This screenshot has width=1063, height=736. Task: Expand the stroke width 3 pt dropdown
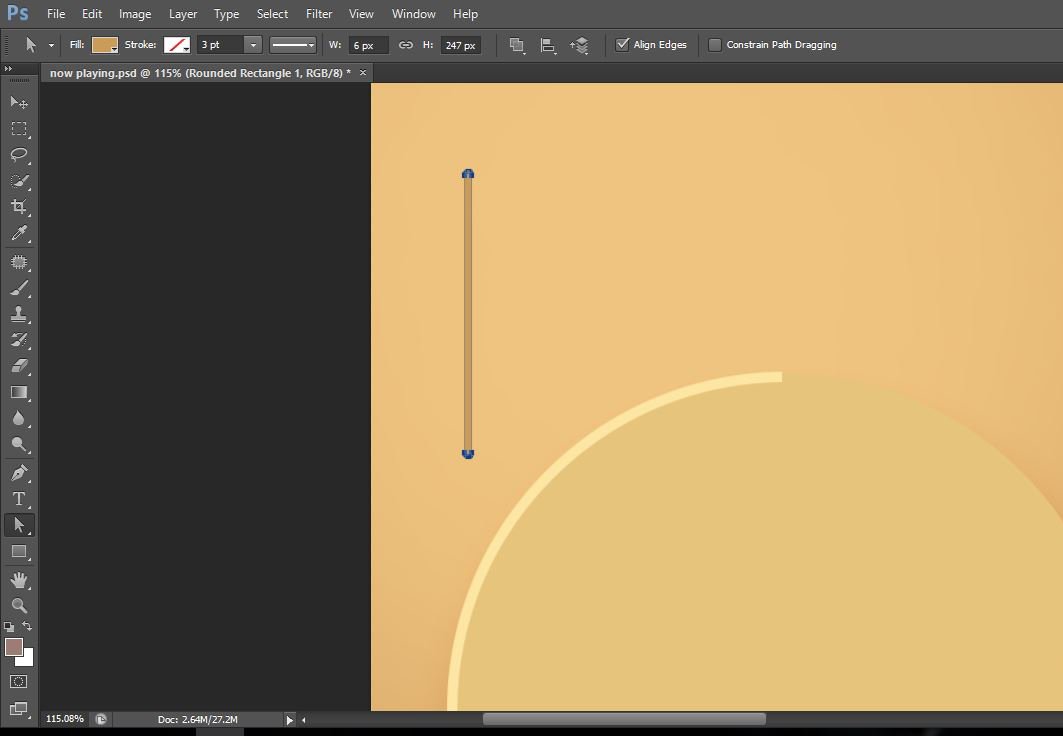point(253,45)
